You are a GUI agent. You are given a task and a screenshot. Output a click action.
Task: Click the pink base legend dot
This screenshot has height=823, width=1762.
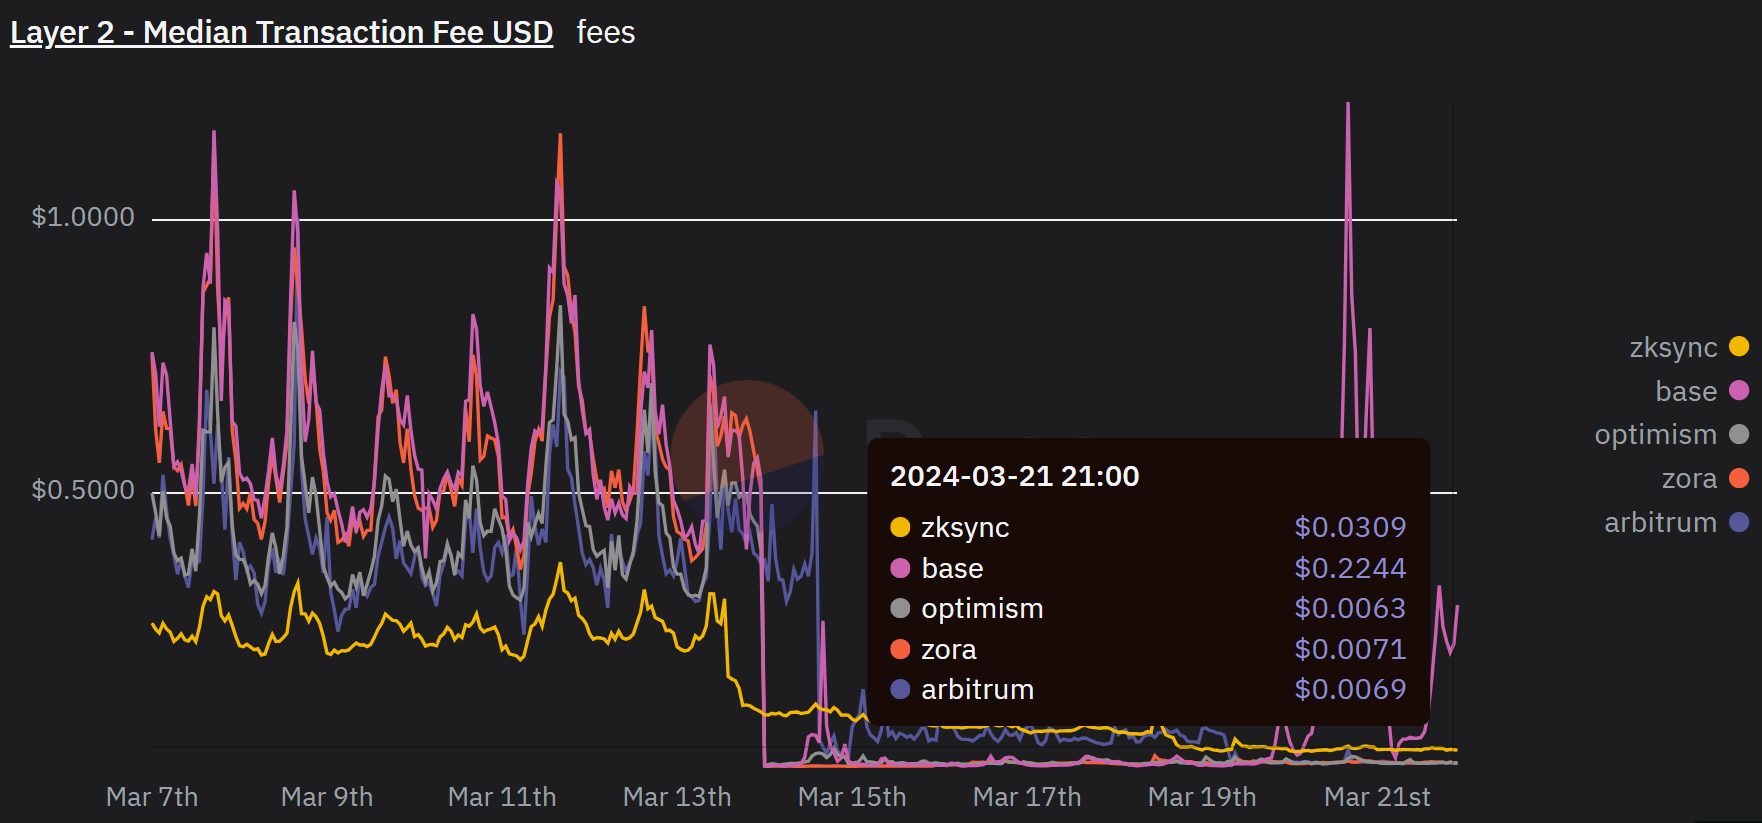[x=1739, y=391]
